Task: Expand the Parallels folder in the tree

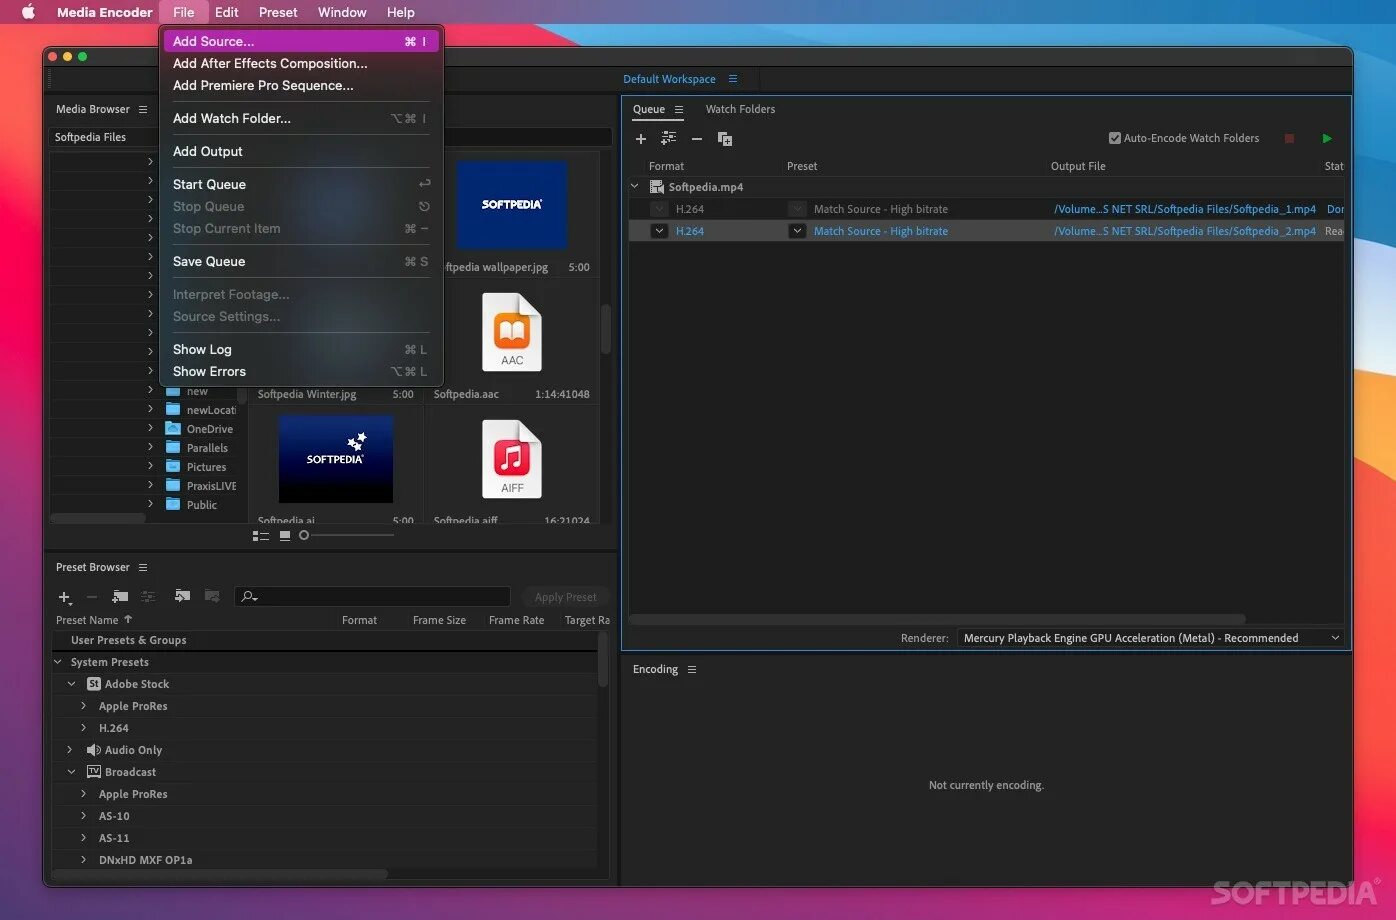Action: [x=151, y=448]
